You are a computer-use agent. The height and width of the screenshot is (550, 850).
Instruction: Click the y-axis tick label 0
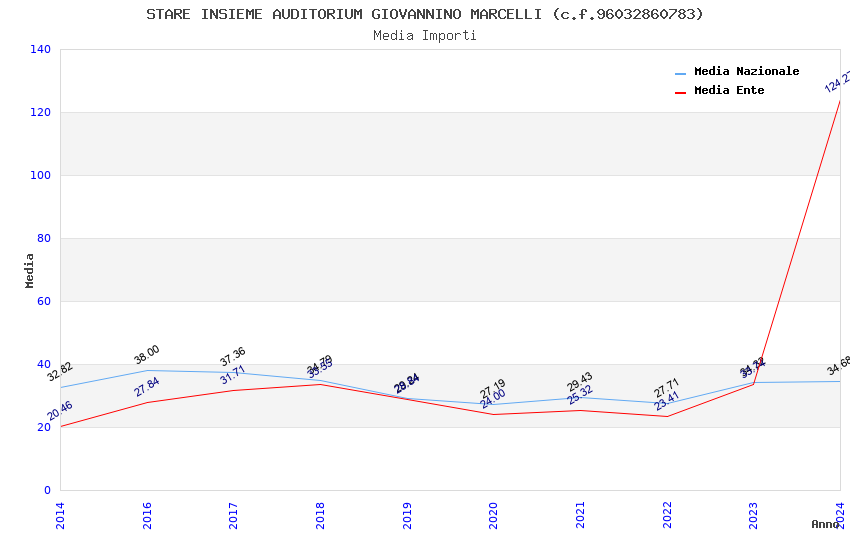[48, 490]
